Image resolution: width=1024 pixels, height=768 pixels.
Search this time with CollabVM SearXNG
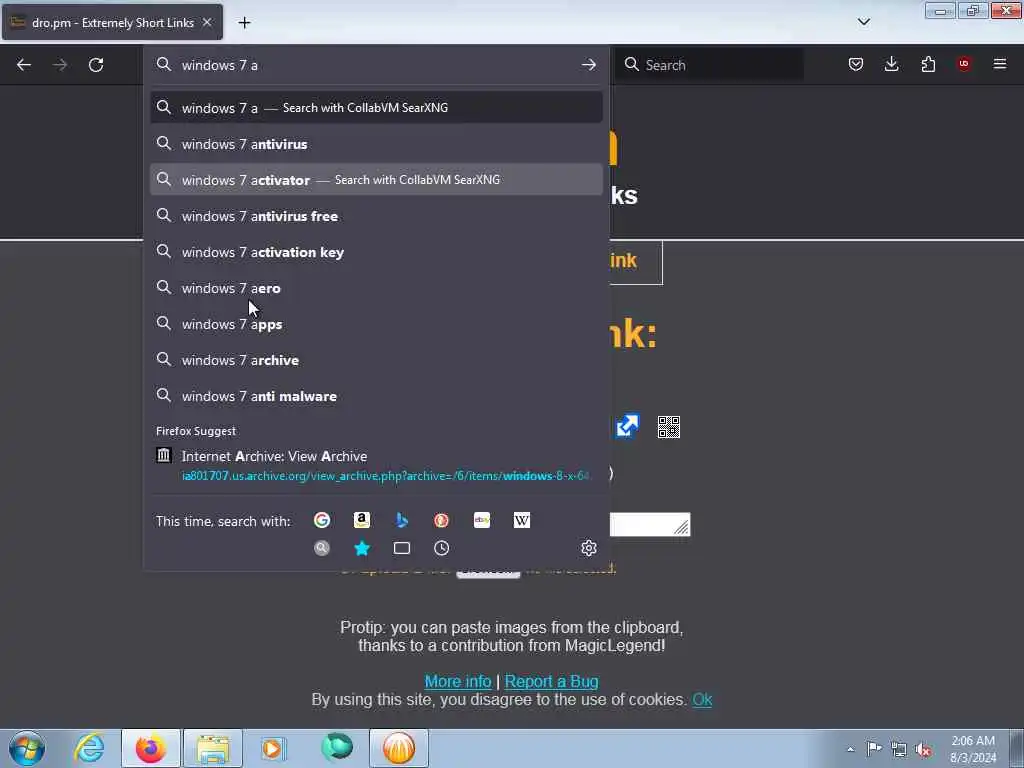[322, 548]
